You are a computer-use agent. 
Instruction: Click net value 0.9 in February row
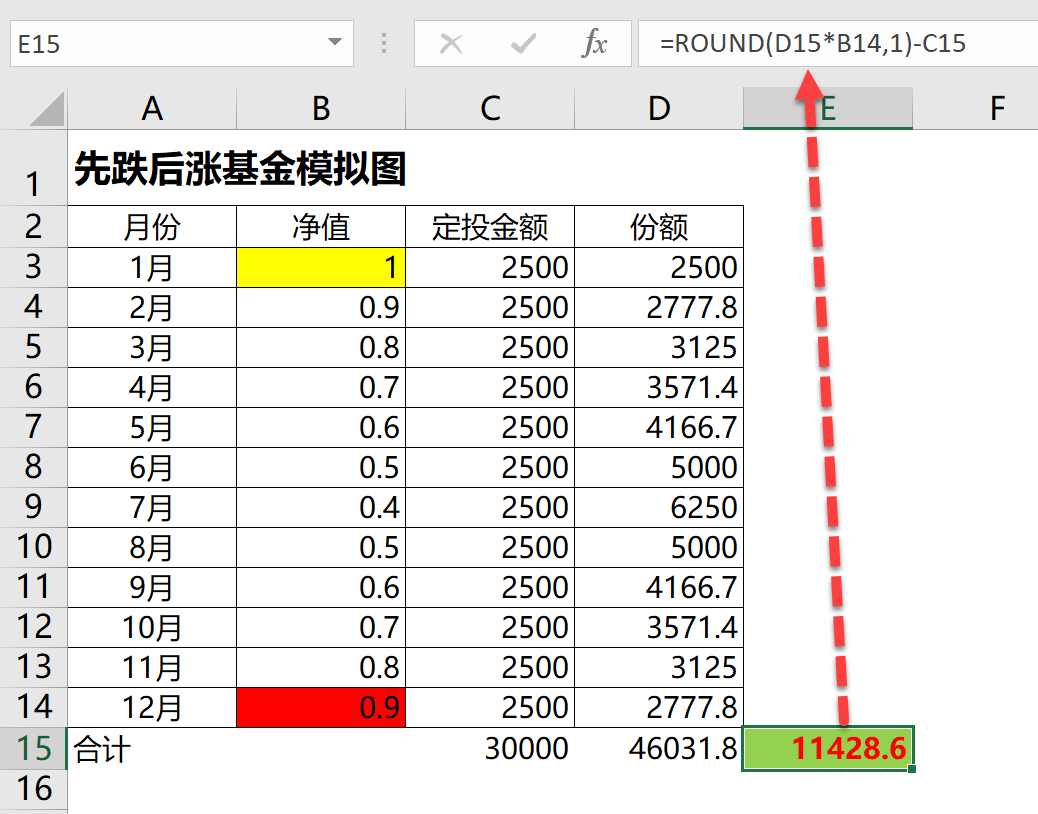tap(321, 308)
